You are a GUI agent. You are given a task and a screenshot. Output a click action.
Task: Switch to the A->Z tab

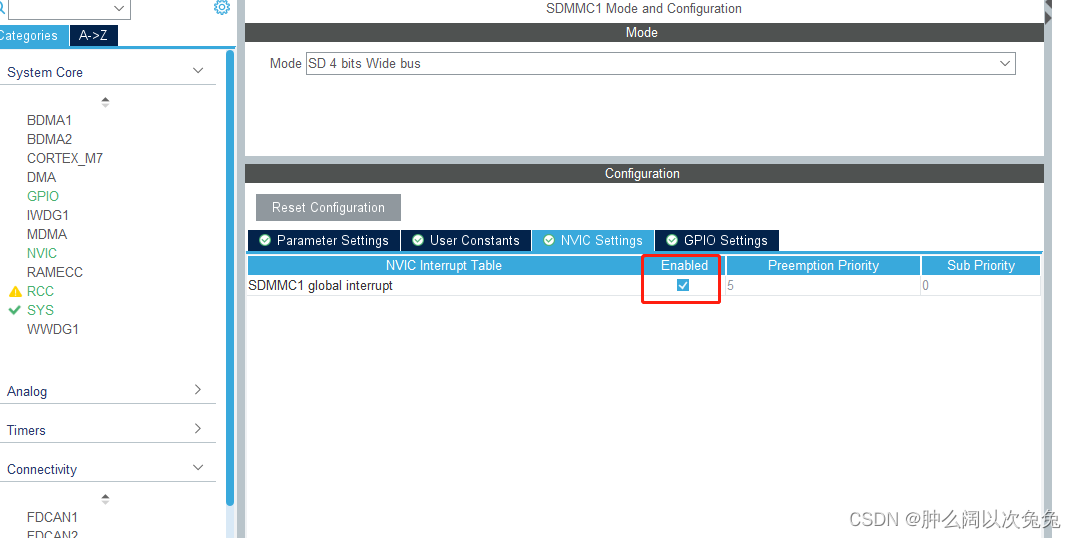click(93, 36)
